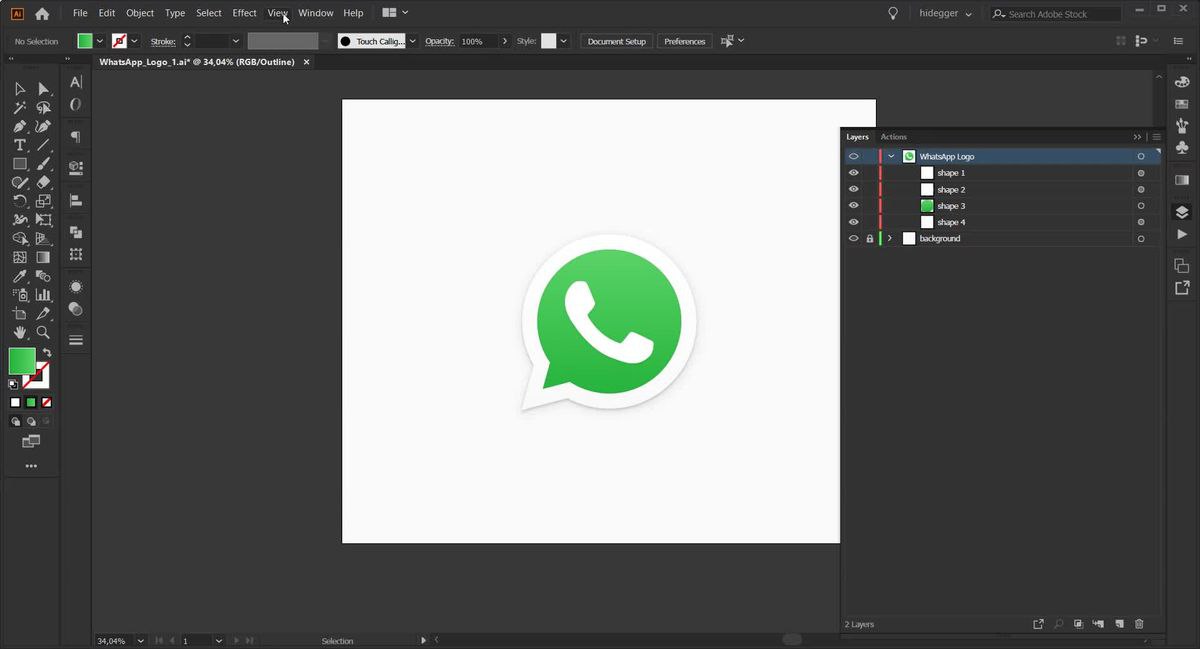Select the Rectangle tool
Viewport: 1200px width, 649px height.
[19, 164]
